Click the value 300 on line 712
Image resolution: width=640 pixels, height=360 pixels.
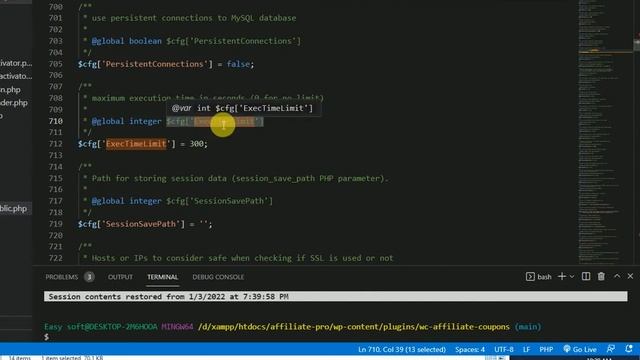coord(197,144)
